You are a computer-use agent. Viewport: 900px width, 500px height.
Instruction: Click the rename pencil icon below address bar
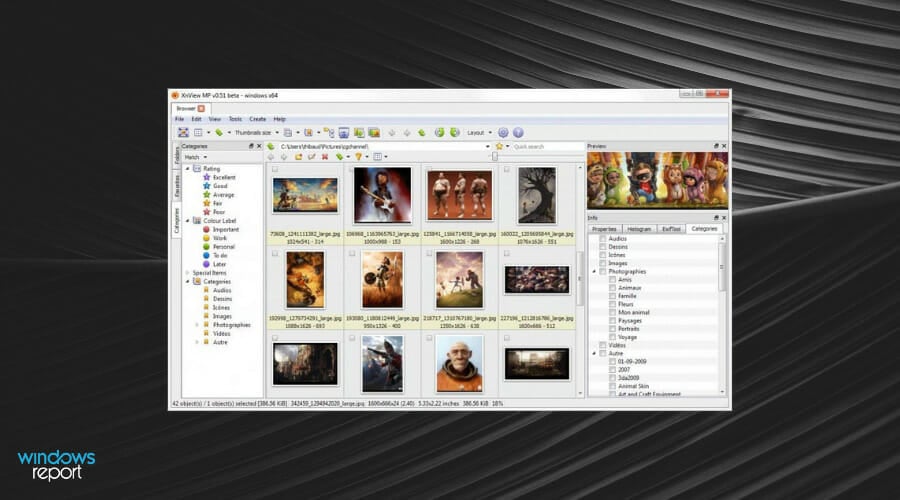[x=311, y=157]
